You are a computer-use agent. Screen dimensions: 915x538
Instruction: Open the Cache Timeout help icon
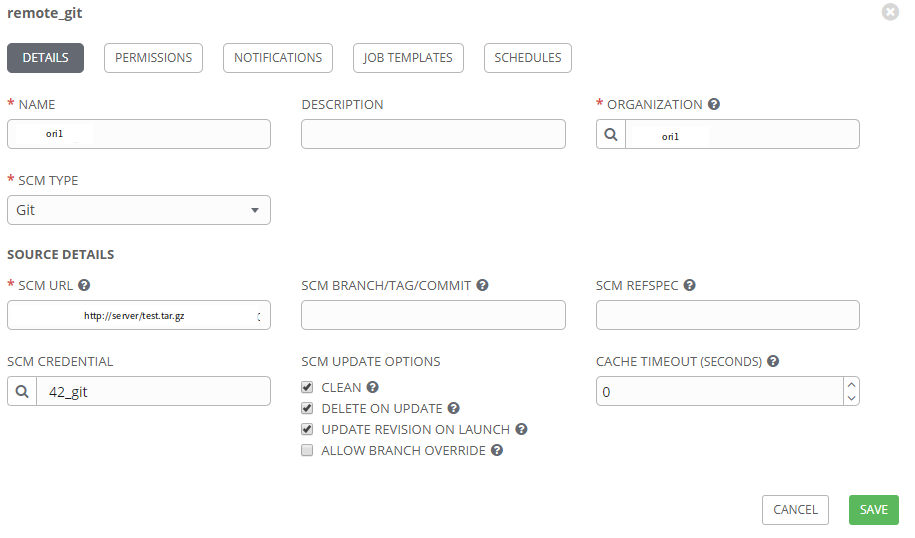point(773,361)
